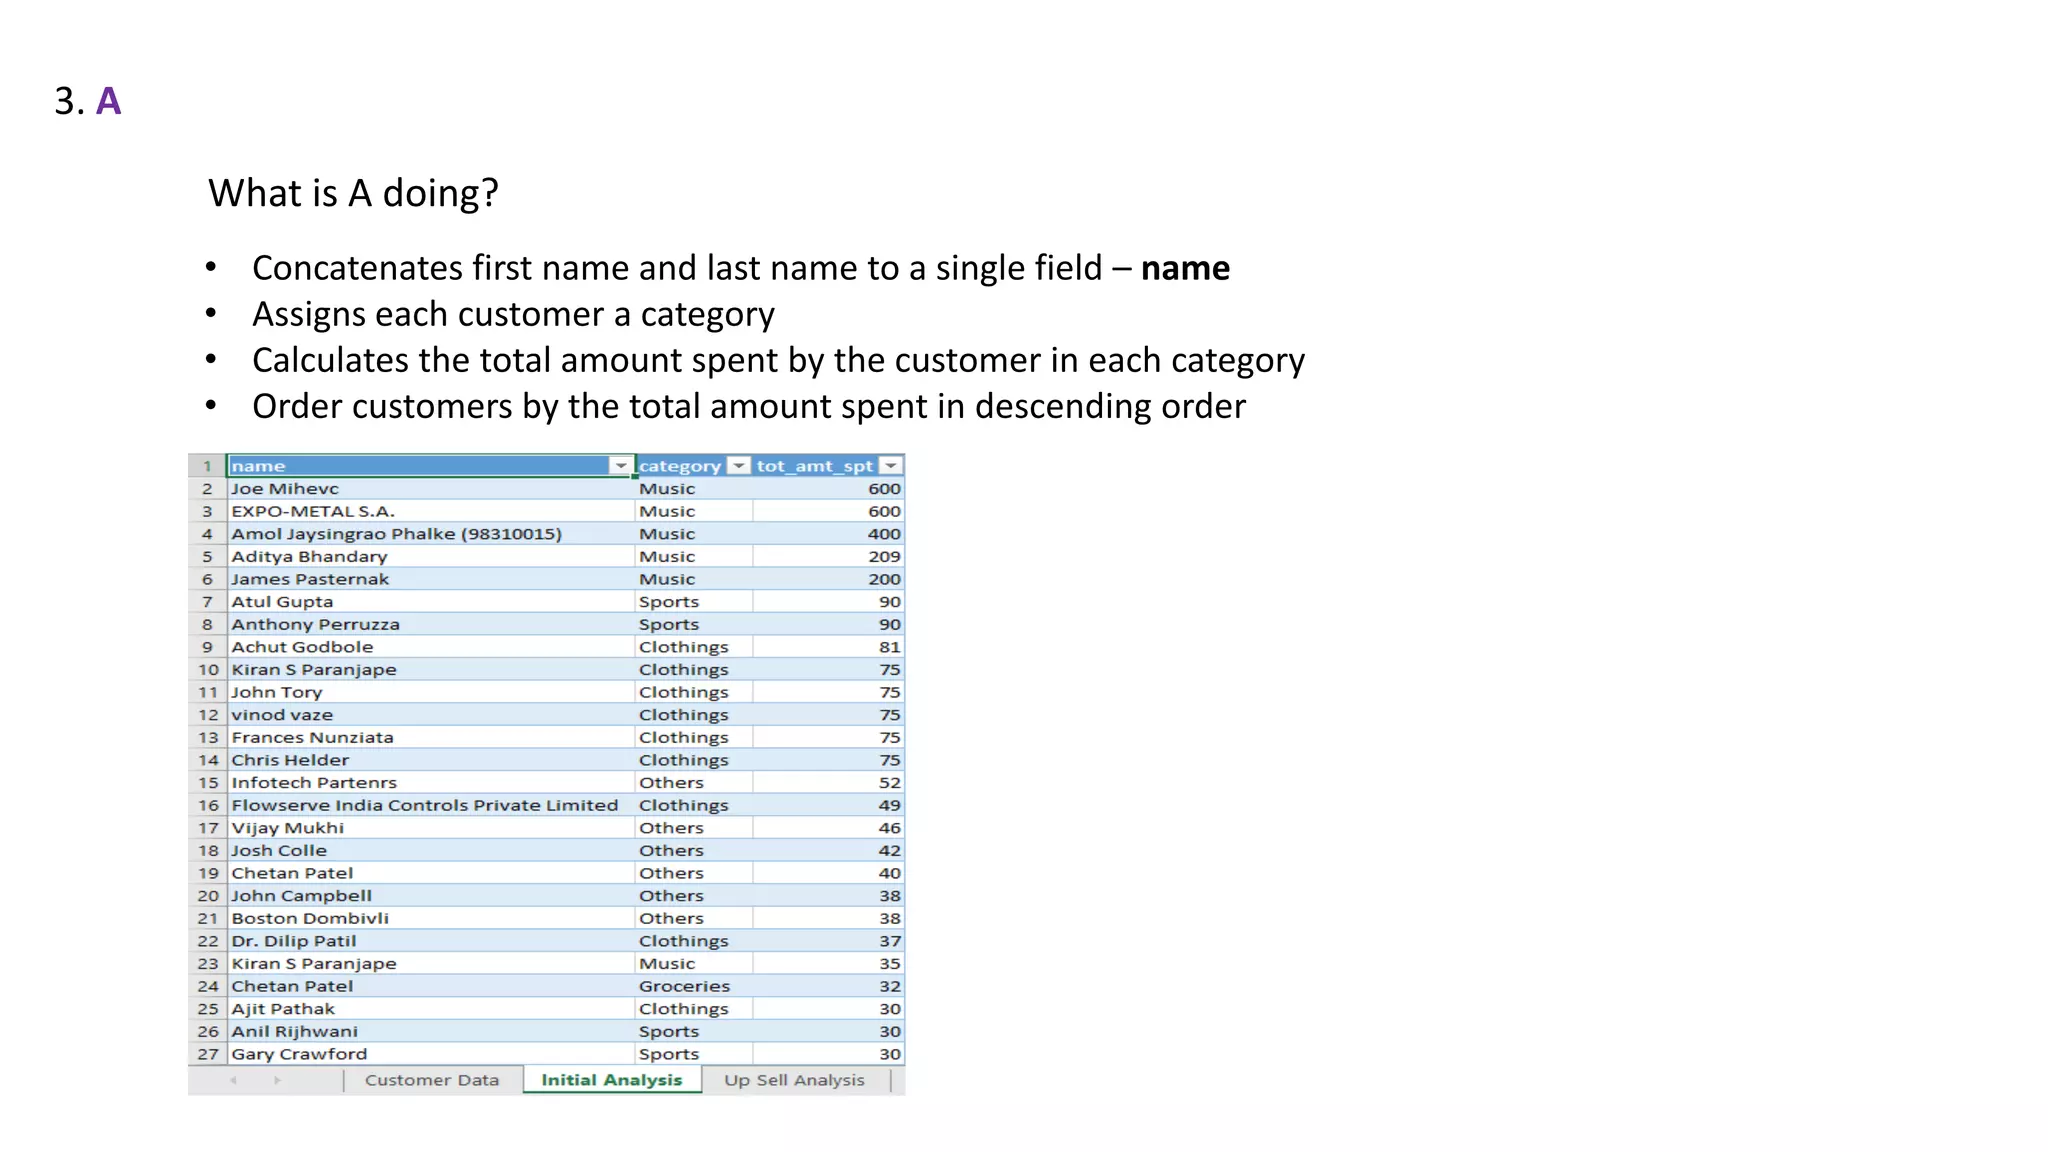Screen dimensions: 2048x1152
Task: Select cell containing Infotech Partenrs
Action: [x=431, y=783]
